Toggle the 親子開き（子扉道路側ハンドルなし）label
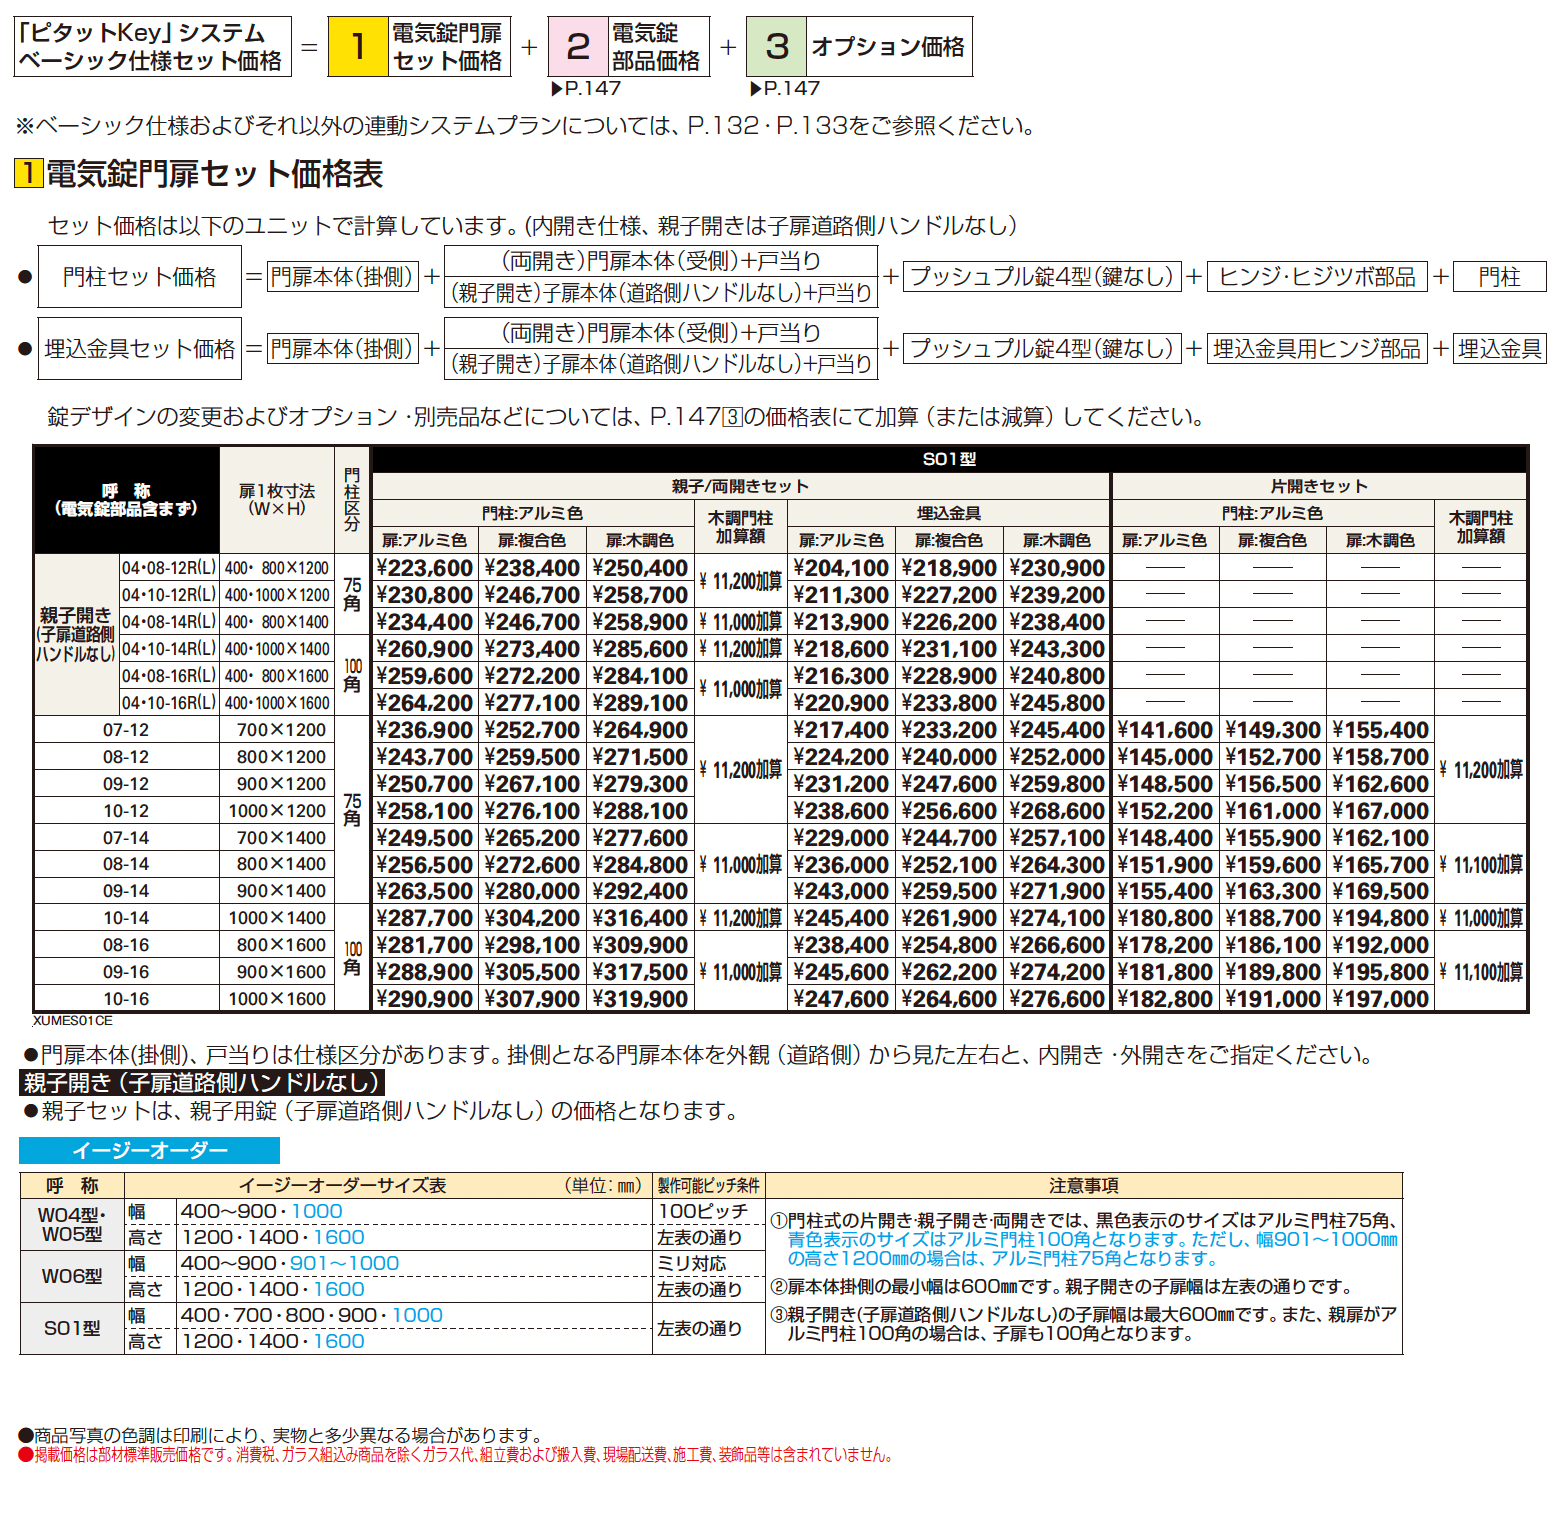This screenshot has height=1522, width=1560. coord(200,1082)
